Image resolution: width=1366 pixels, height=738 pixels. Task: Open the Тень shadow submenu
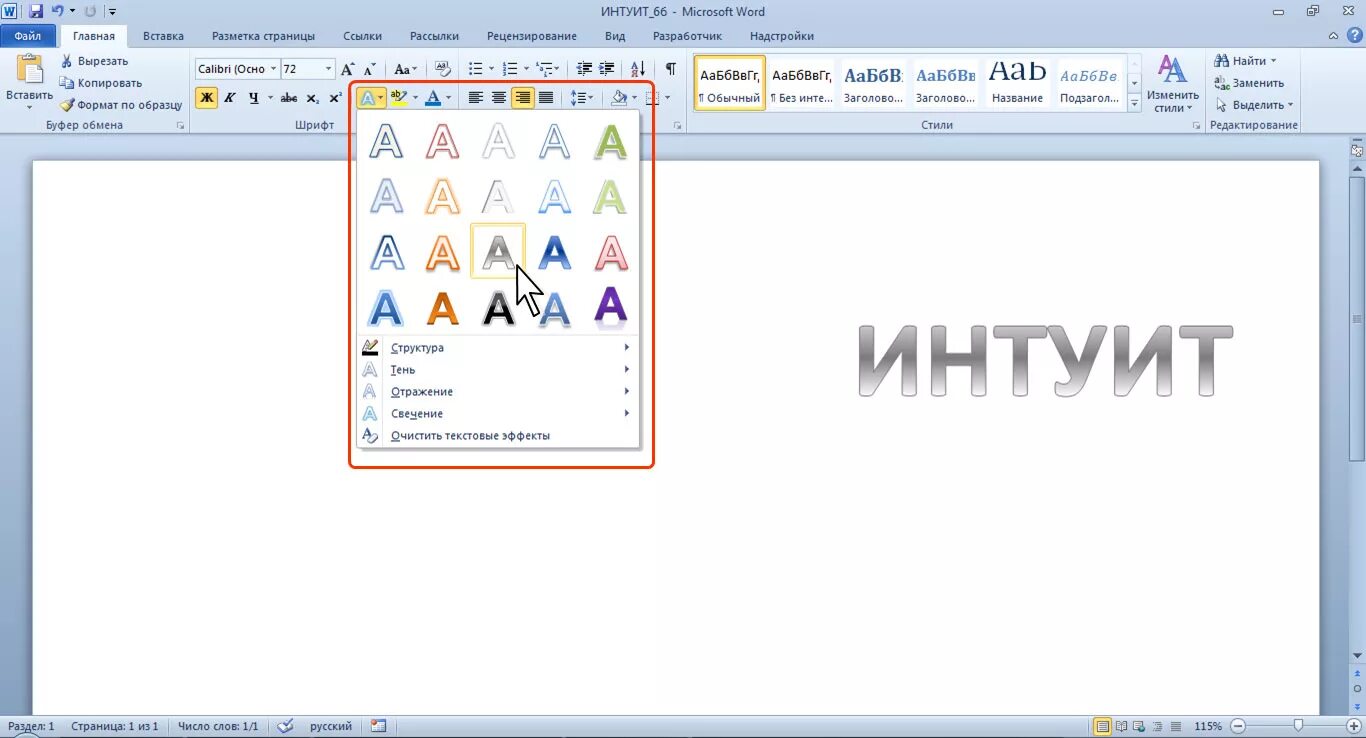tap(498, 370)
